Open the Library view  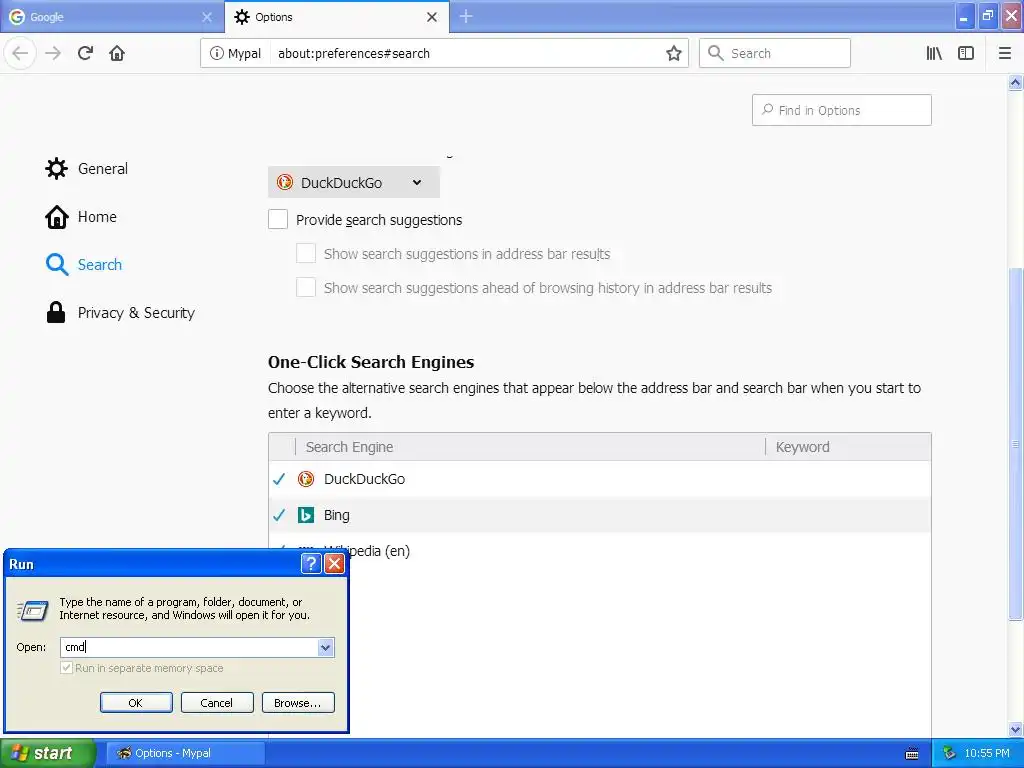point(934,54)
